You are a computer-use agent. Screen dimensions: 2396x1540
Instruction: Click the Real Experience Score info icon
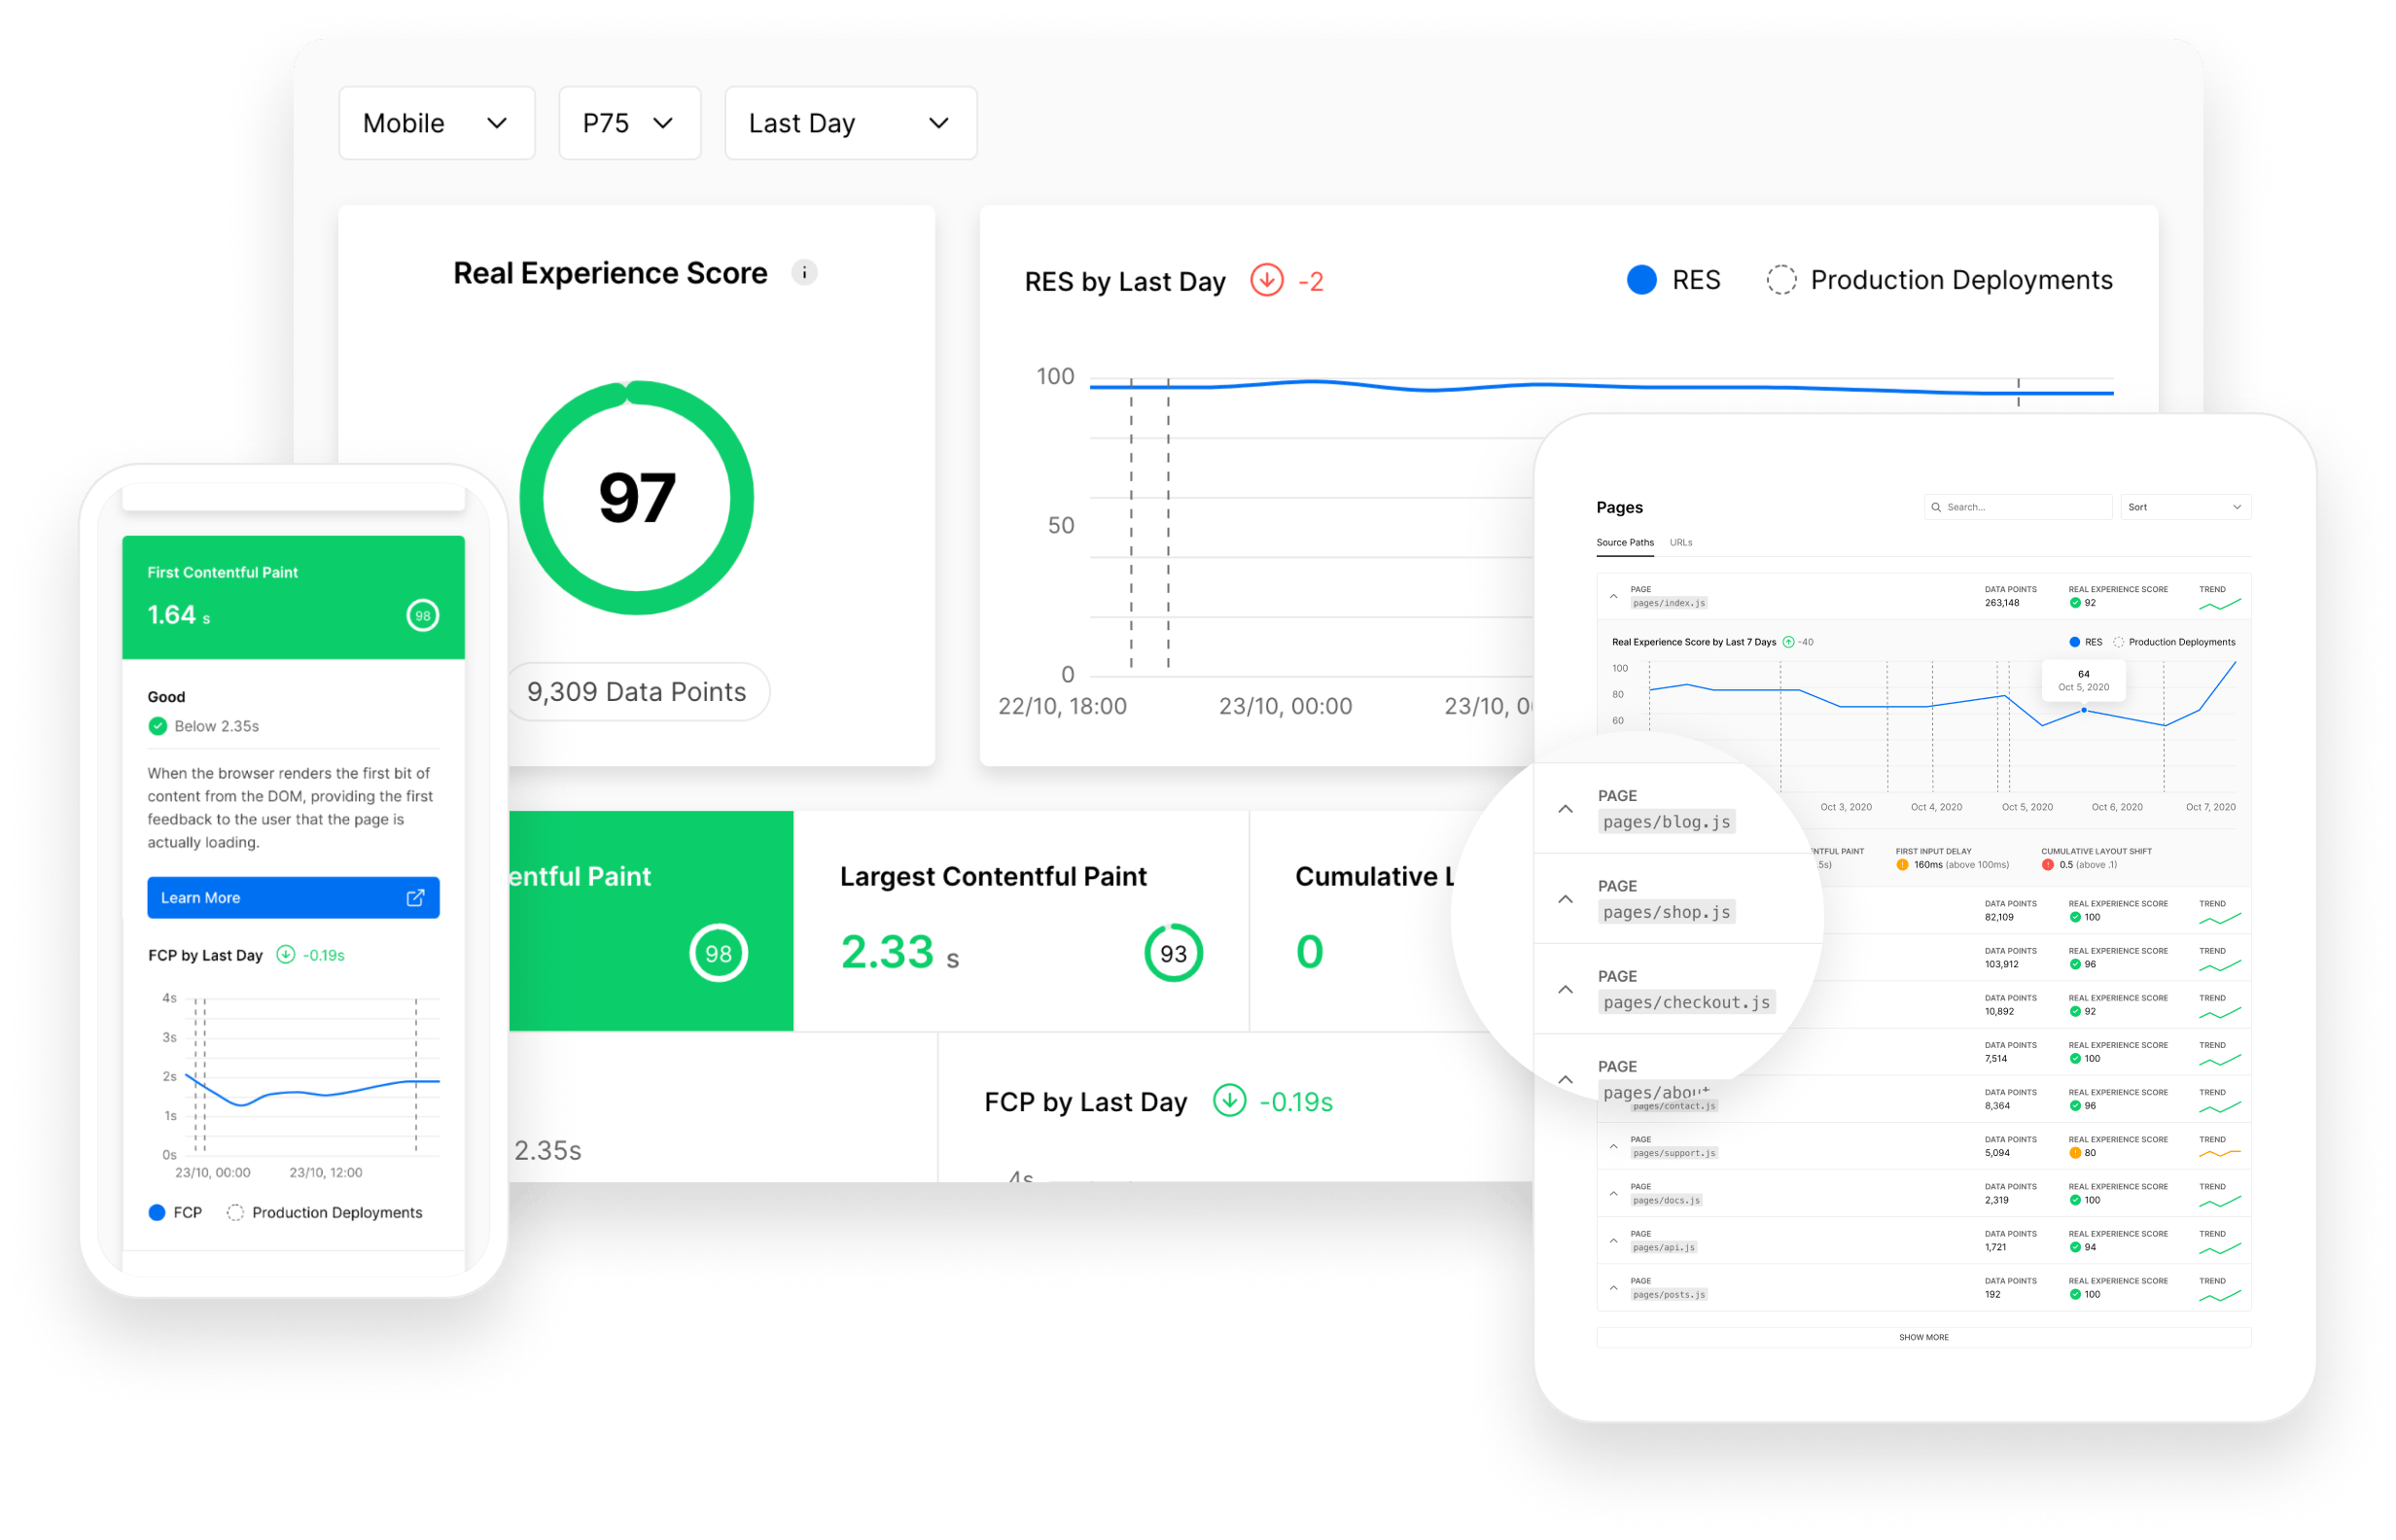[x=806, y=271]
